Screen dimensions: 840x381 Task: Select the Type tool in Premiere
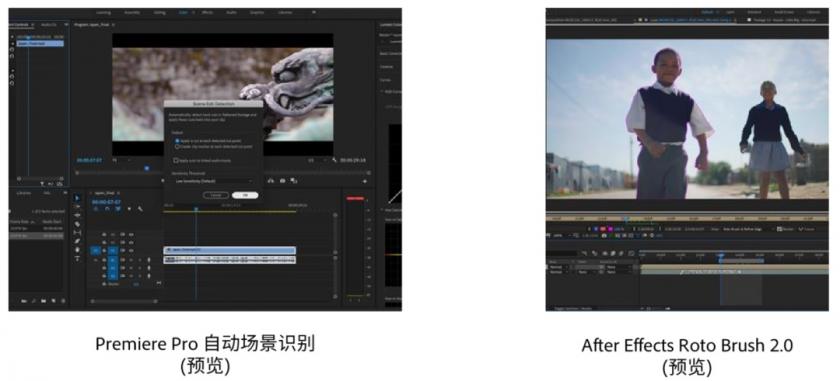coord(78,258)
